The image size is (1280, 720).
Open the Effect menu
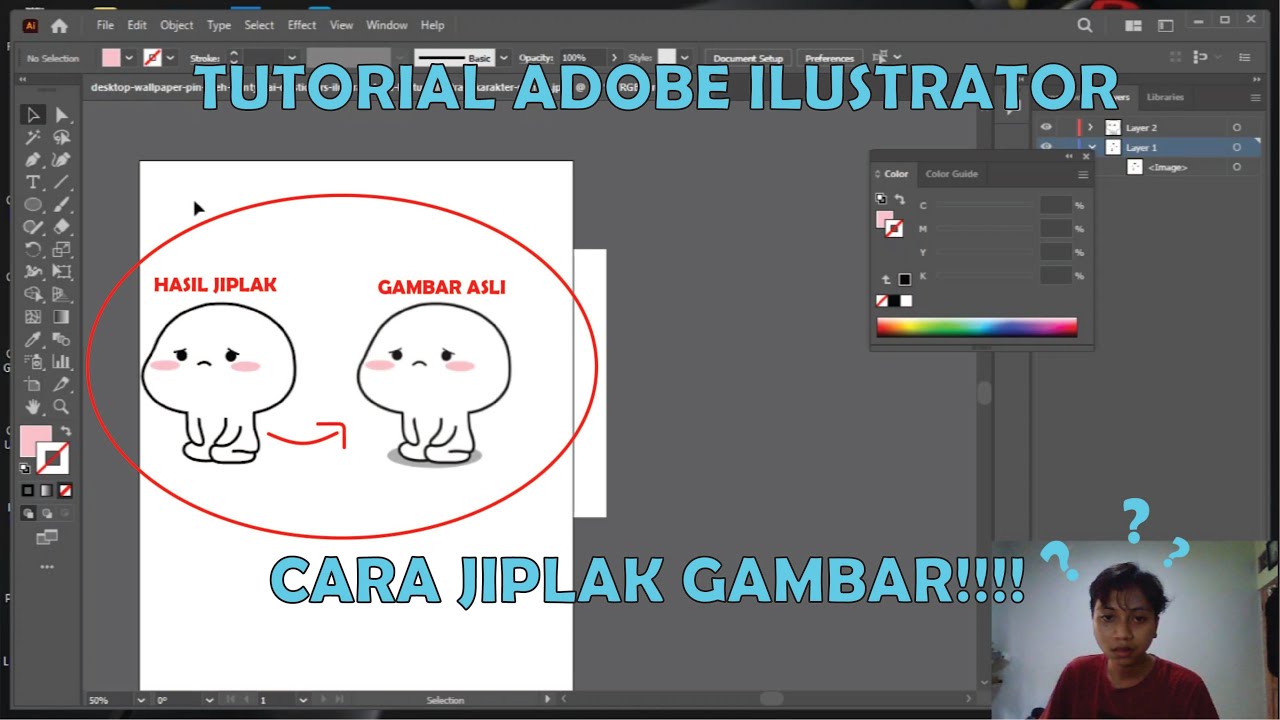pos(302,25)
